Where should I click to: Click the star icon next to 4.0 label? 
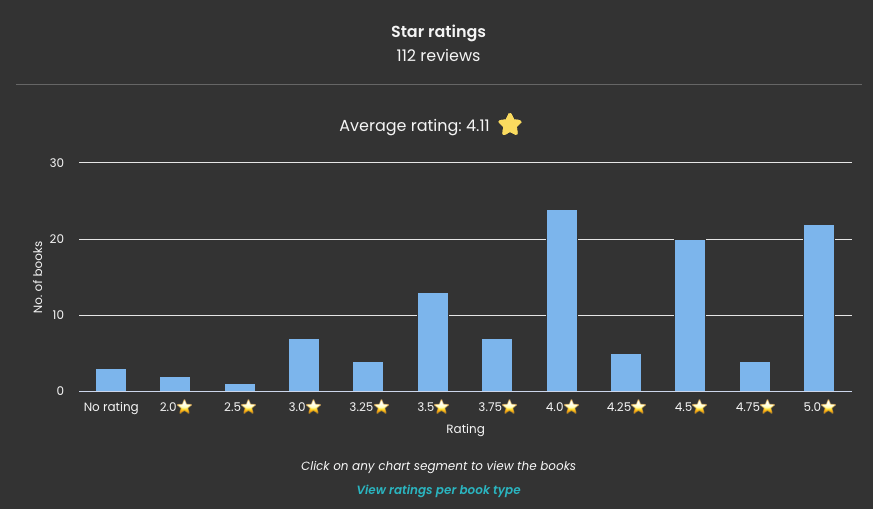click(x=570, y=407)
